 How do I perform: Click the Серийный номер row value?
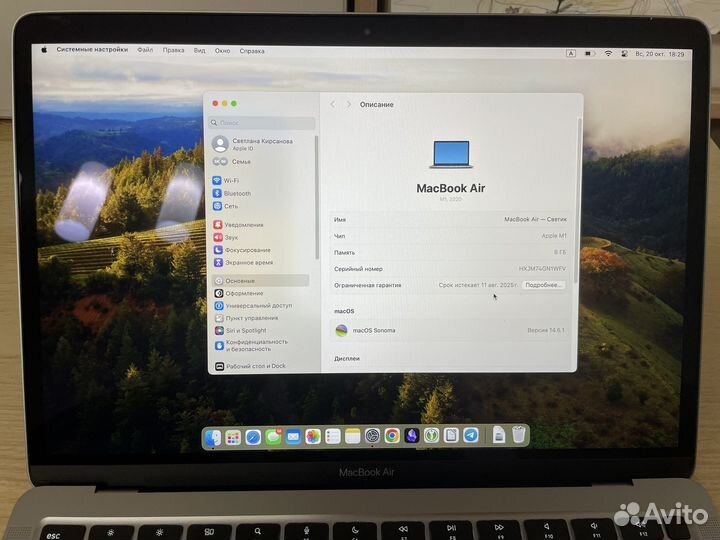point(542,269)
